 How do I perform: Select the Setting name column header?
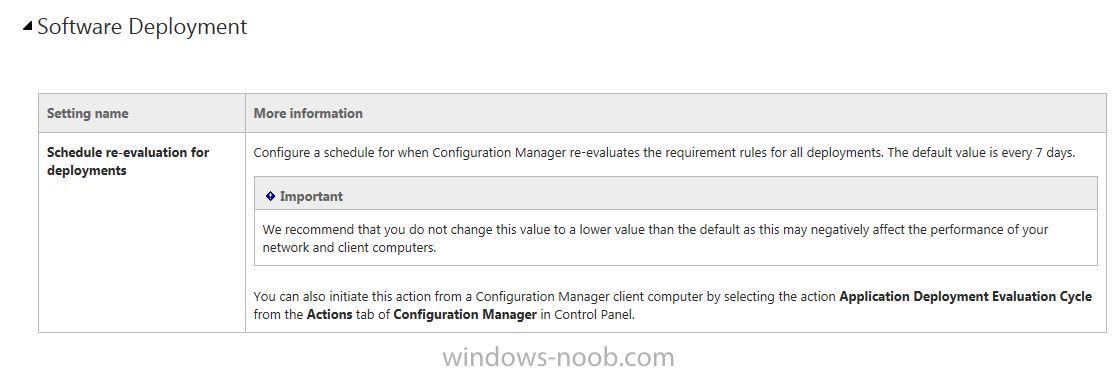coord(88,113)
